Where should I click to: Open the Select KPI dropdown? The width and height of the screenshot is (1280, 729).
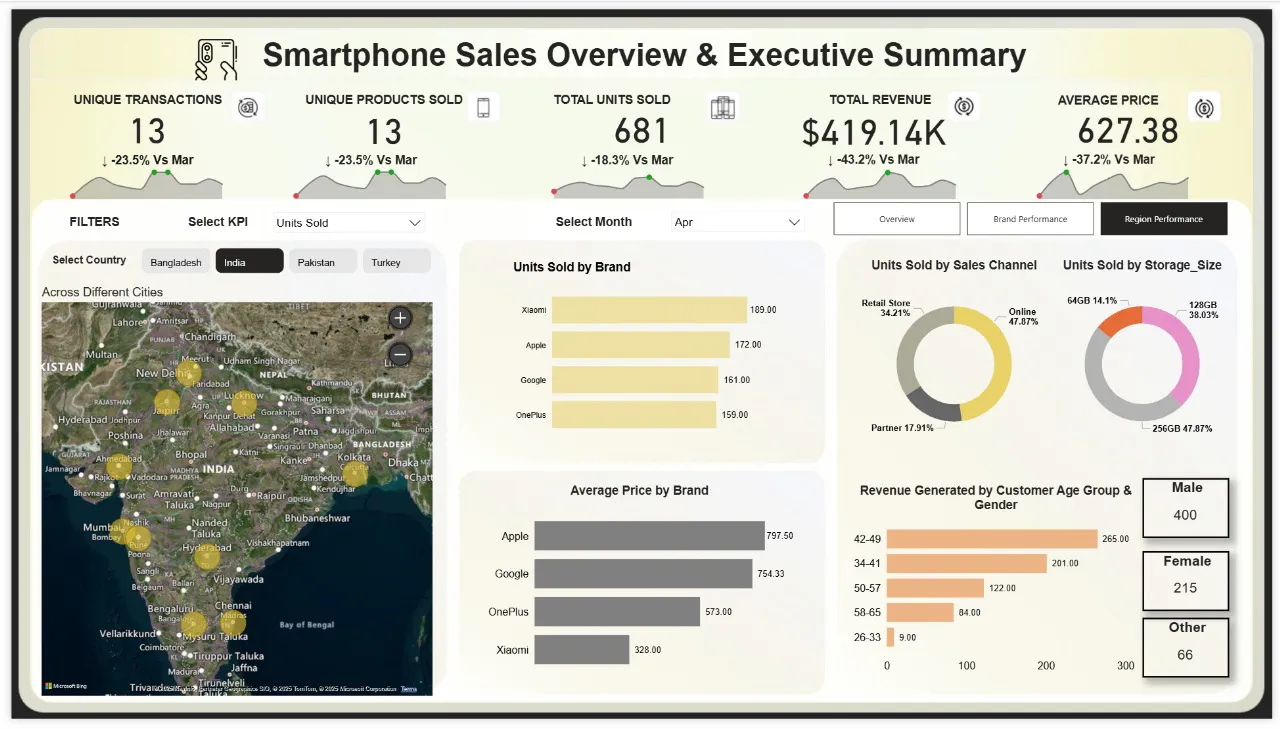pyautogui.click(x=348, y=223)
